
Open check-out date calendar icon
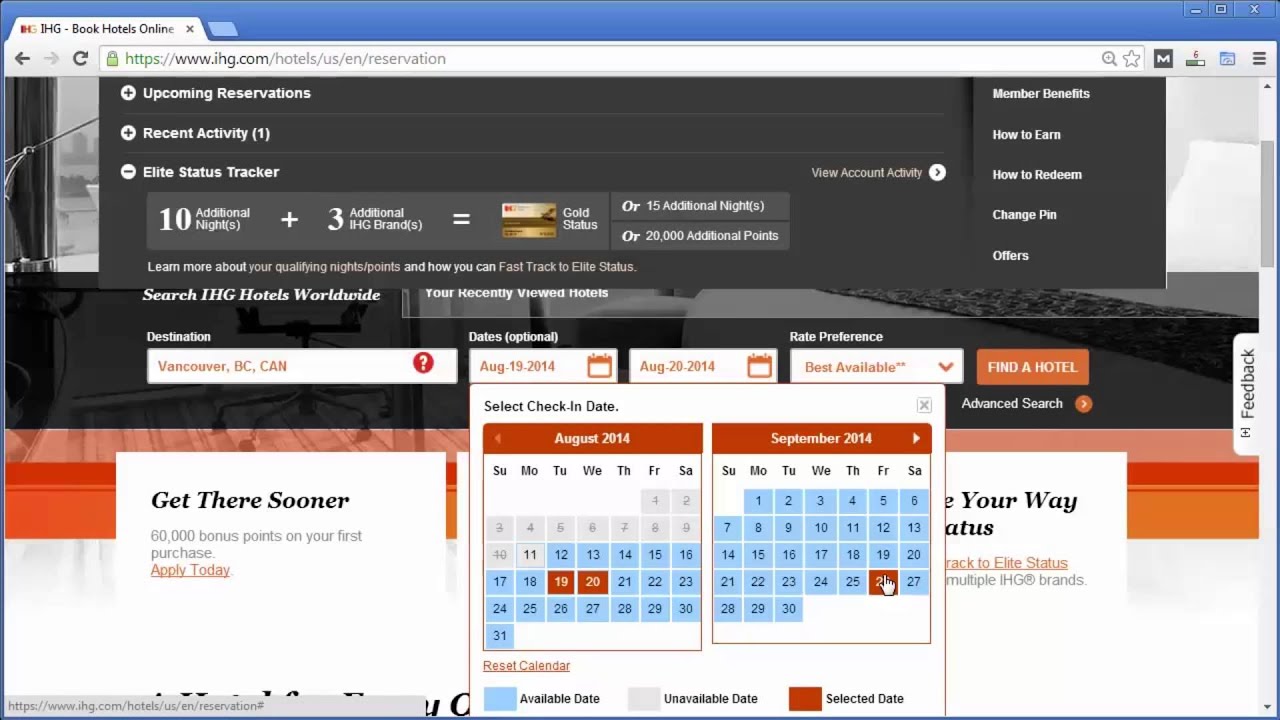[x=759, y=366]
